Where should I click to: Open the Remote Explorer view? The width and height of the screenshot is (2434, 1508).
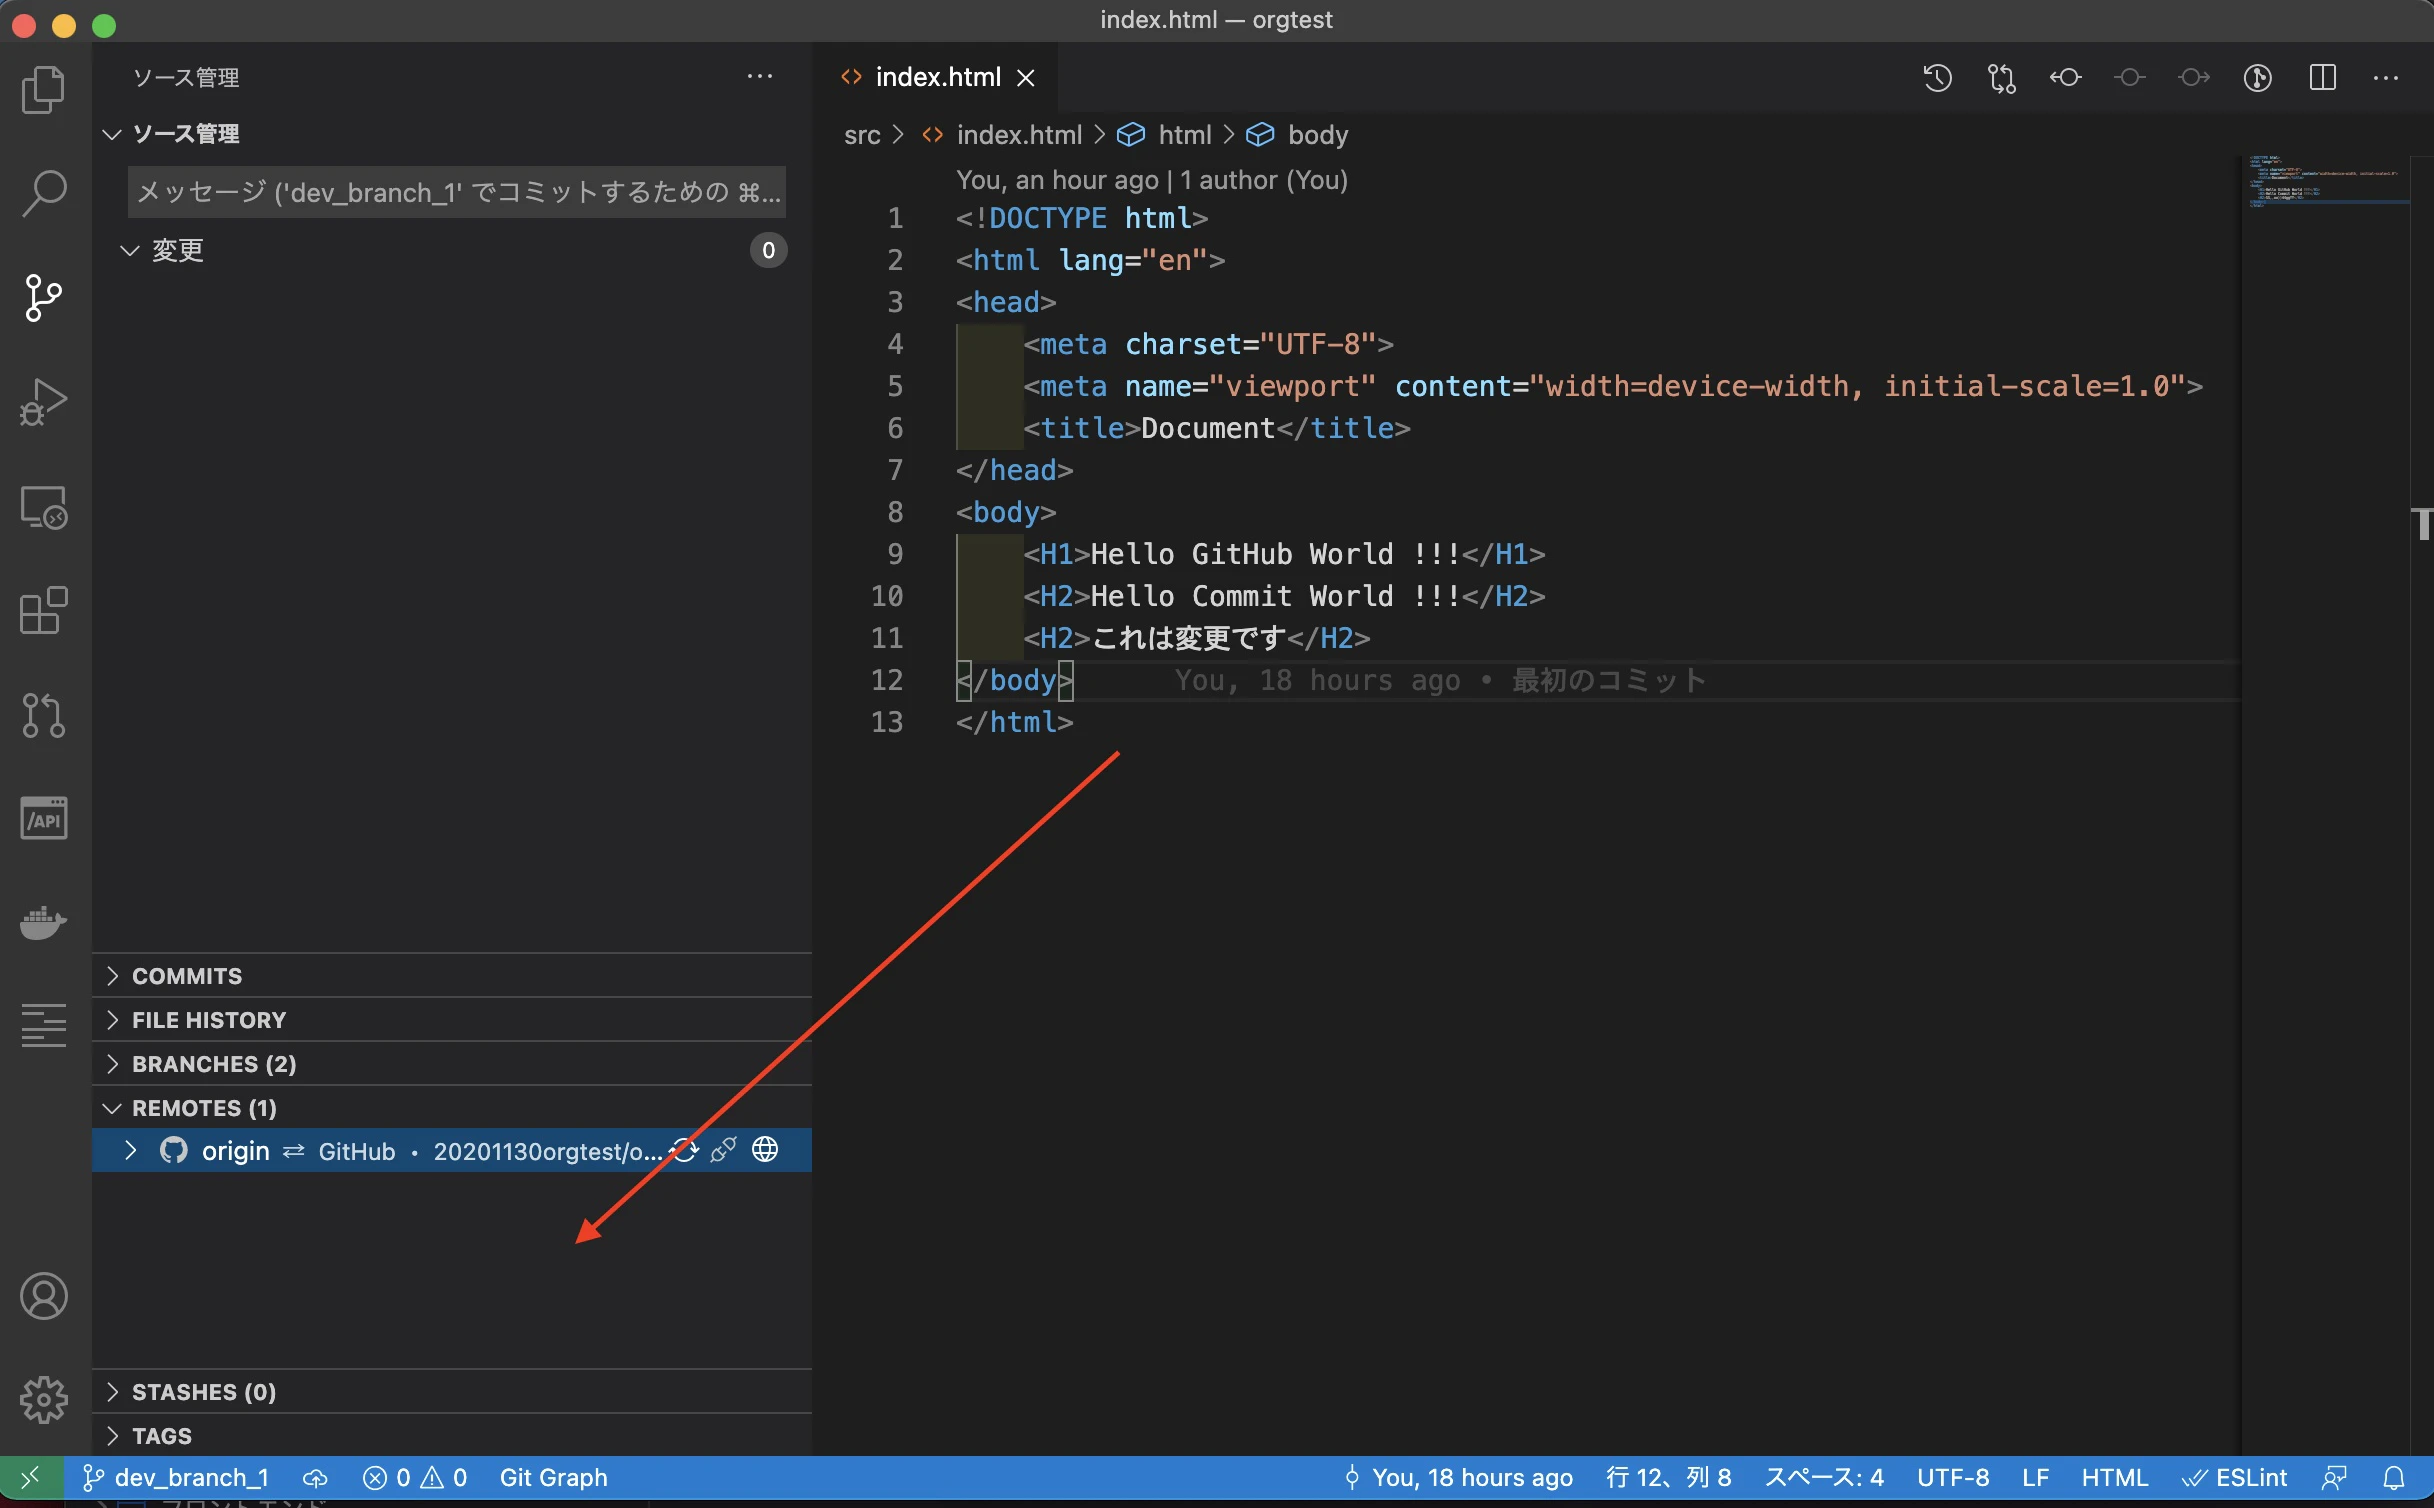click(44, 507)
